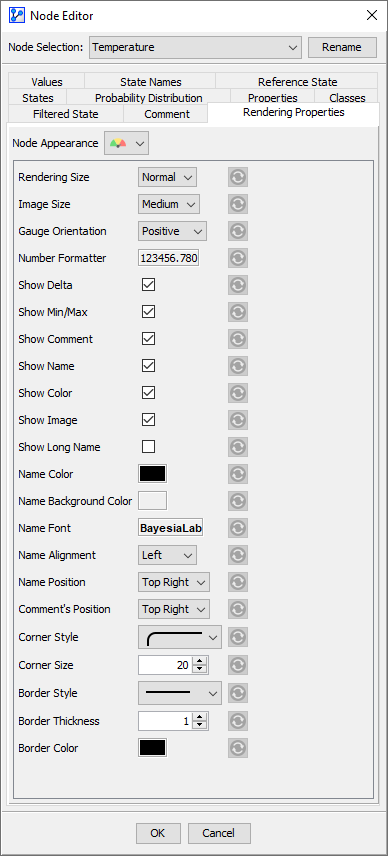Select the Rendering Properties tab

294,112
